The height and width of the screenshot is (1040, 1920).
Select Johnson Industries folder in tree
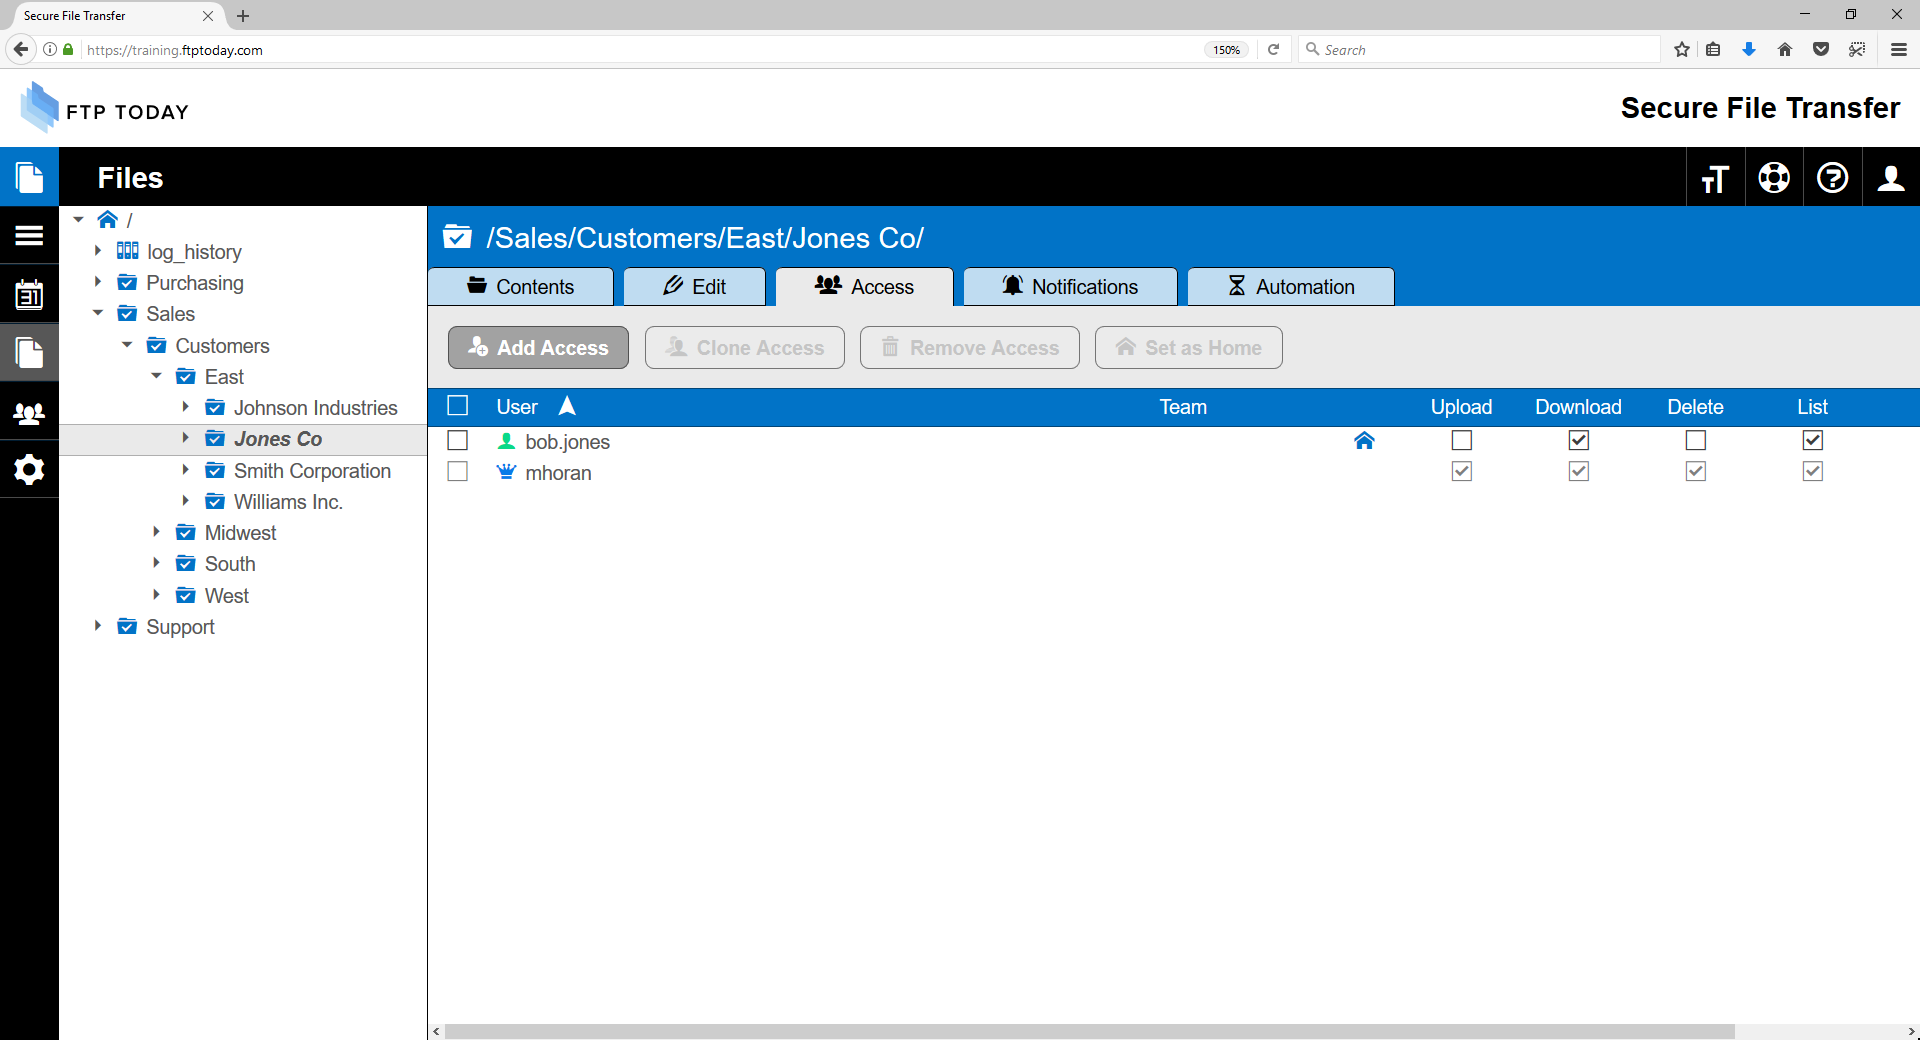click(315, 408)
